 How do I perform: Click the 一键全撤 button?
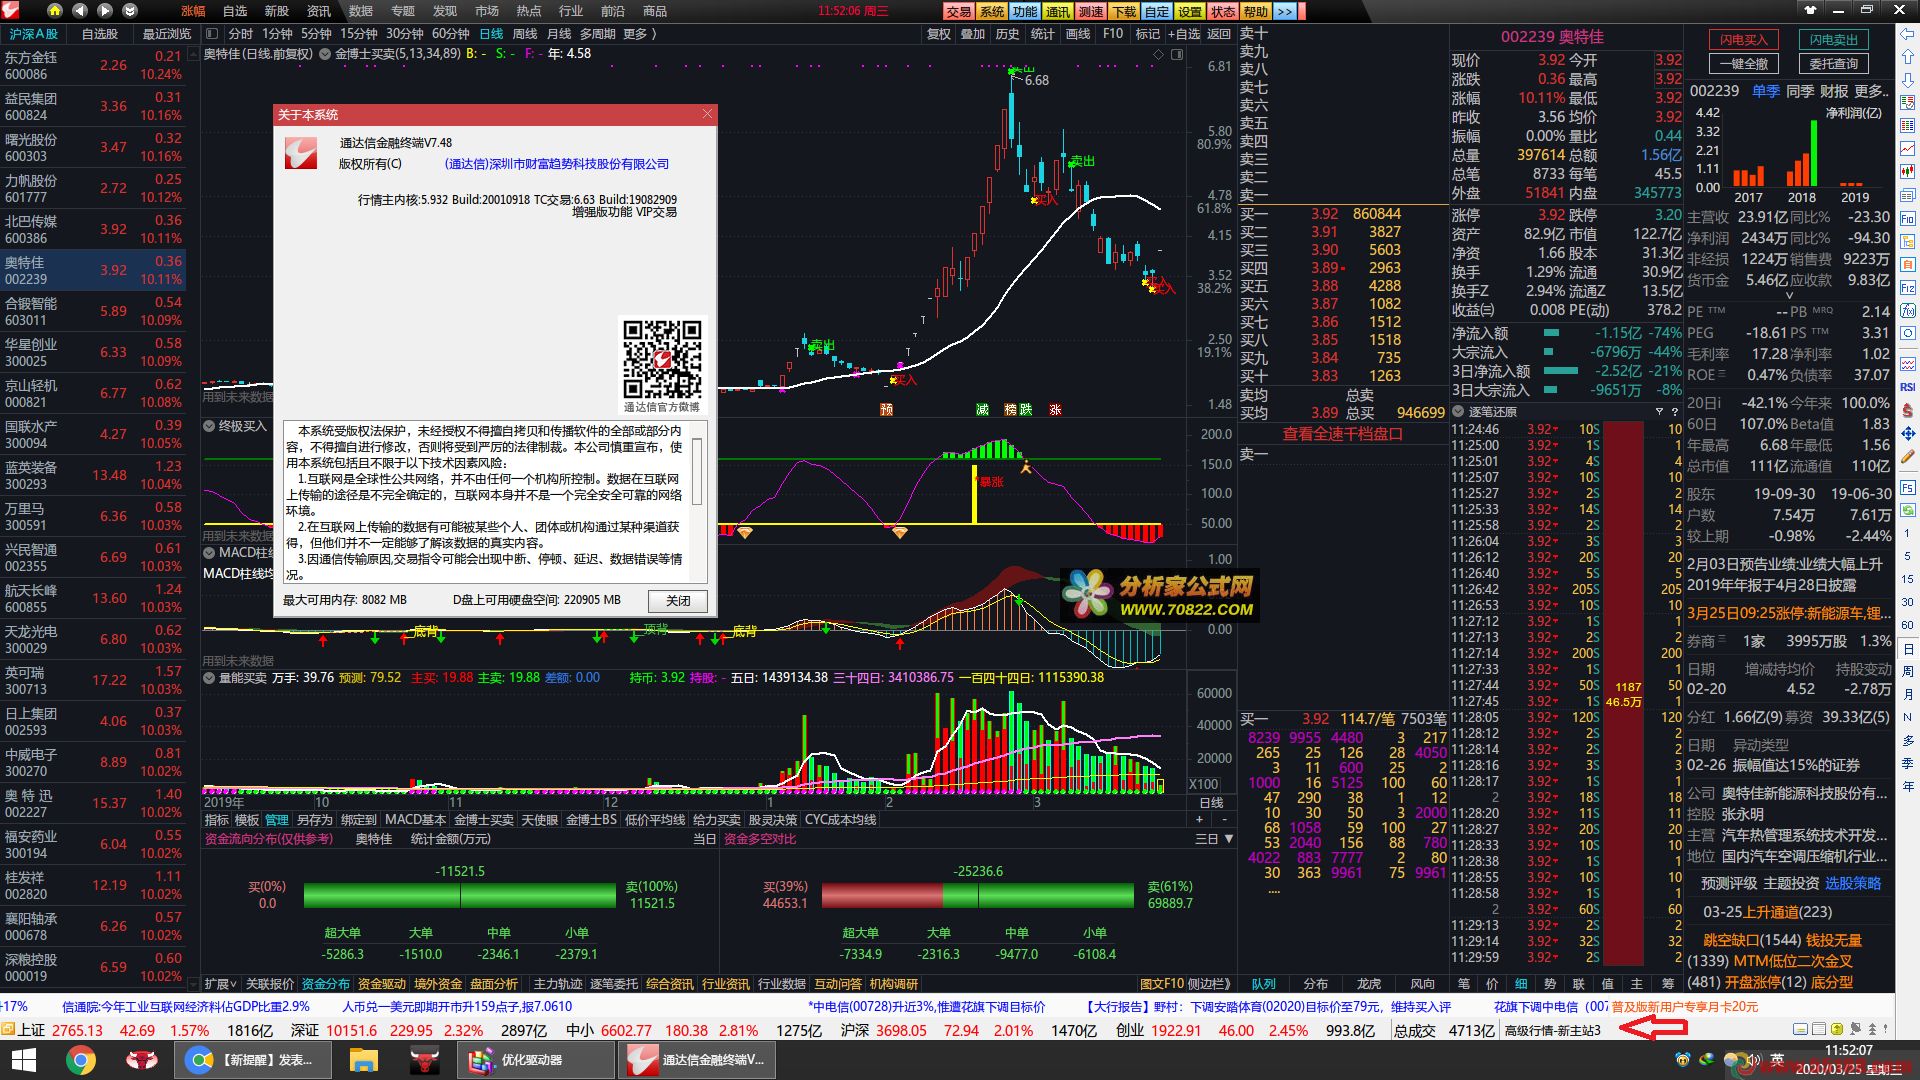pyautogui.click(x=1743, y=63)
